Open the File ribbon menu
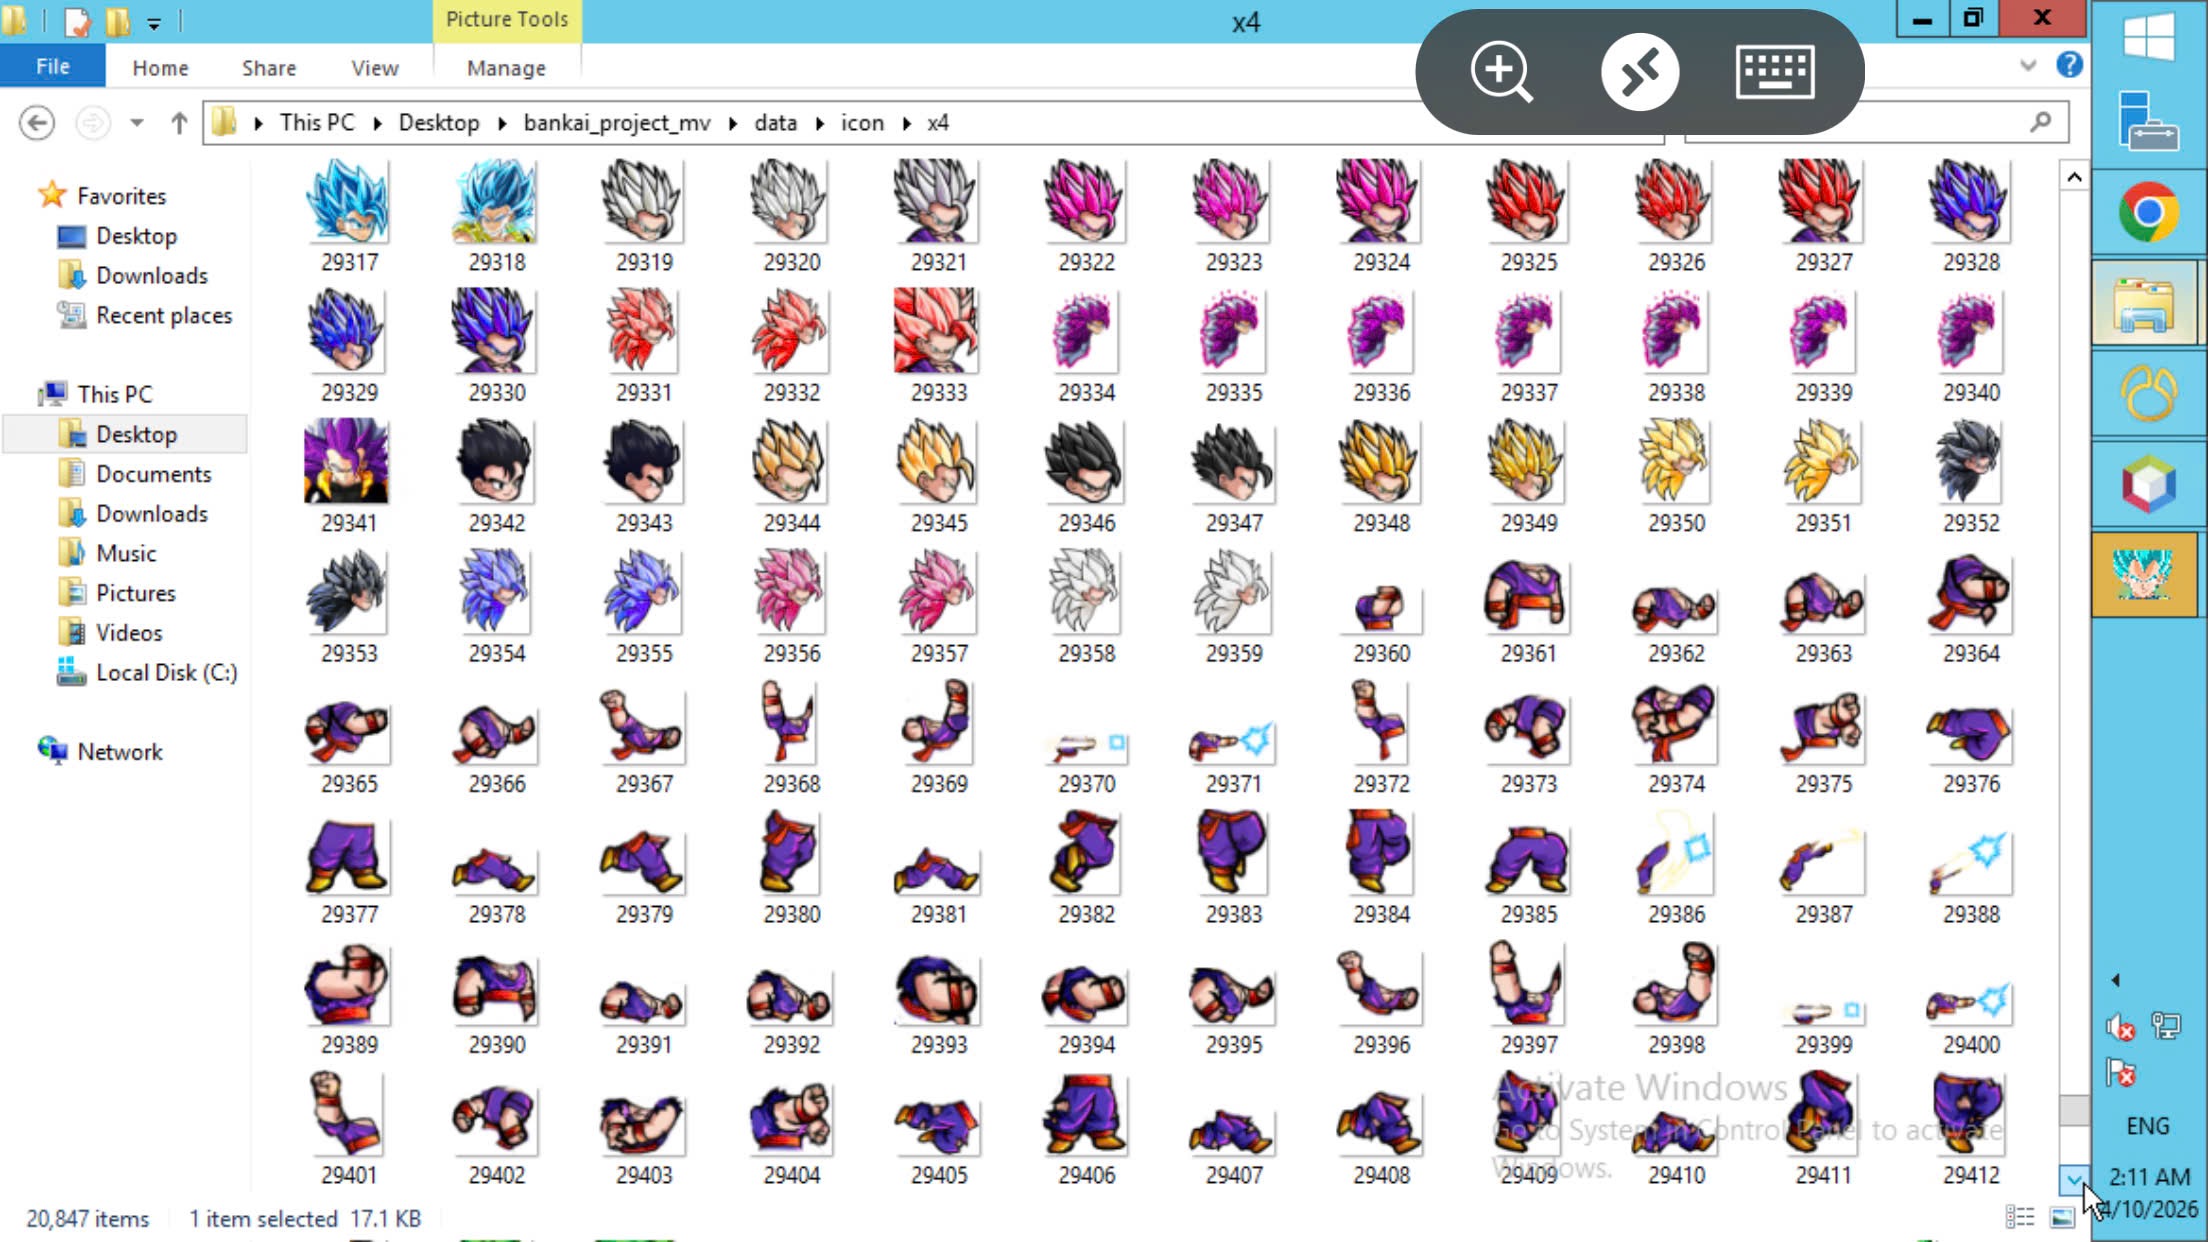The image size is (2208, 1242). coord(52,67)
